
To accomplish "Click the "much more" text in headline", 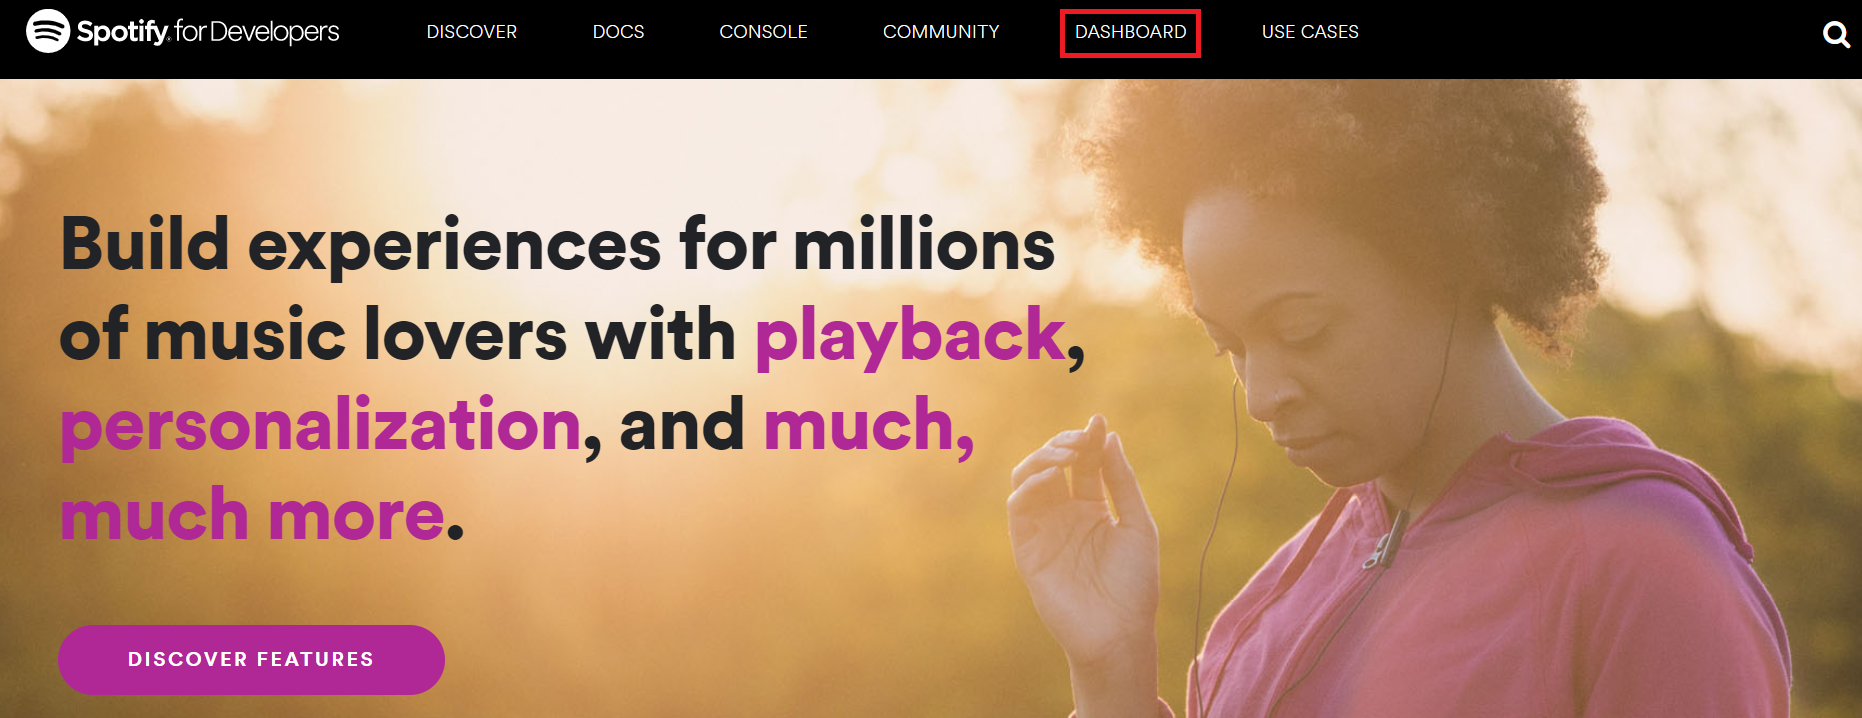I will 253,515.
